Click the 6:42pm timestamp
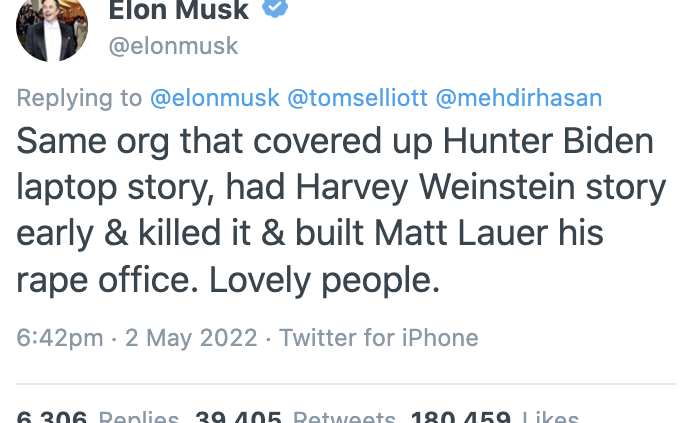Viewport: 692px width, 423px height. (x=60, y=338)
